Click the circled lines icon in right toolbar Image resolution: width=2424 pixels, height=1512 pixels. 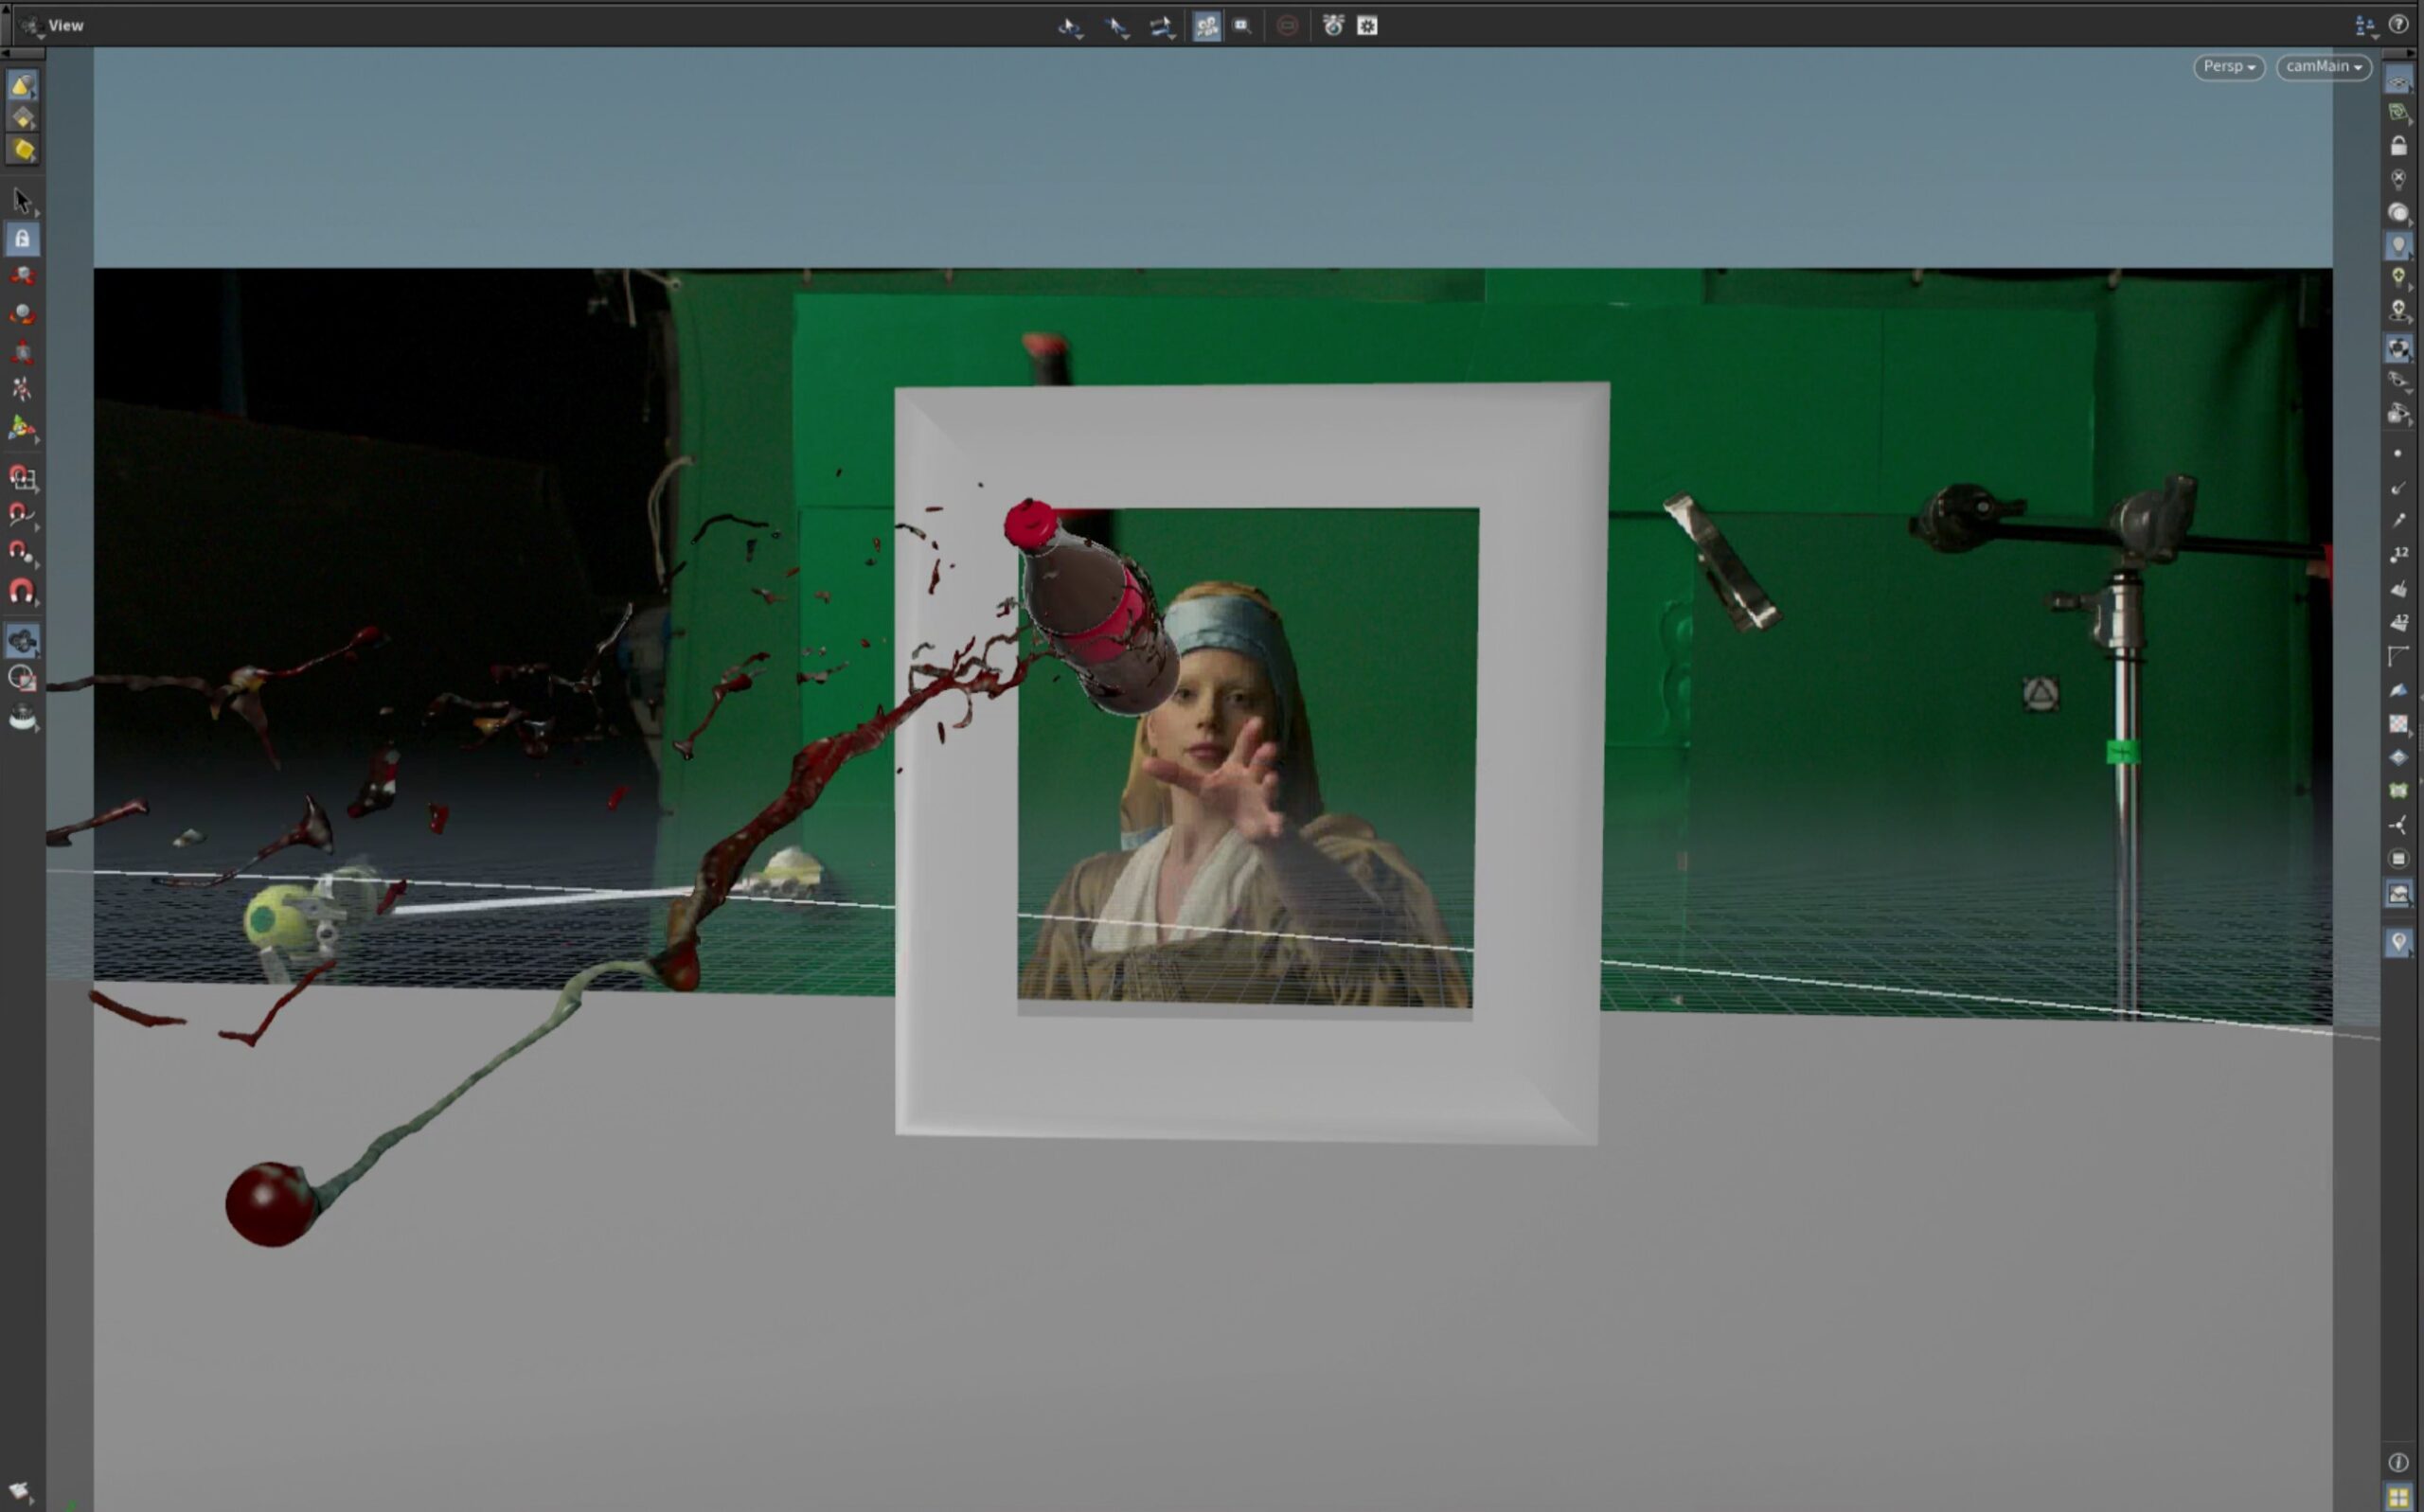click(x=2398, y=859)
